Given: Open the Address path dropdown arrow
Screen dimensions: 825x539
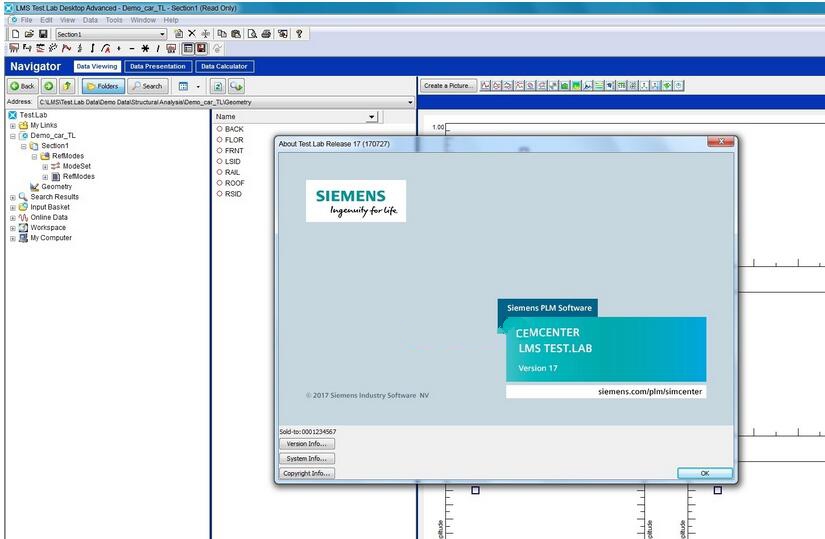Looking at the screenshot, I should pyautogui.click(x=410, y=102).
